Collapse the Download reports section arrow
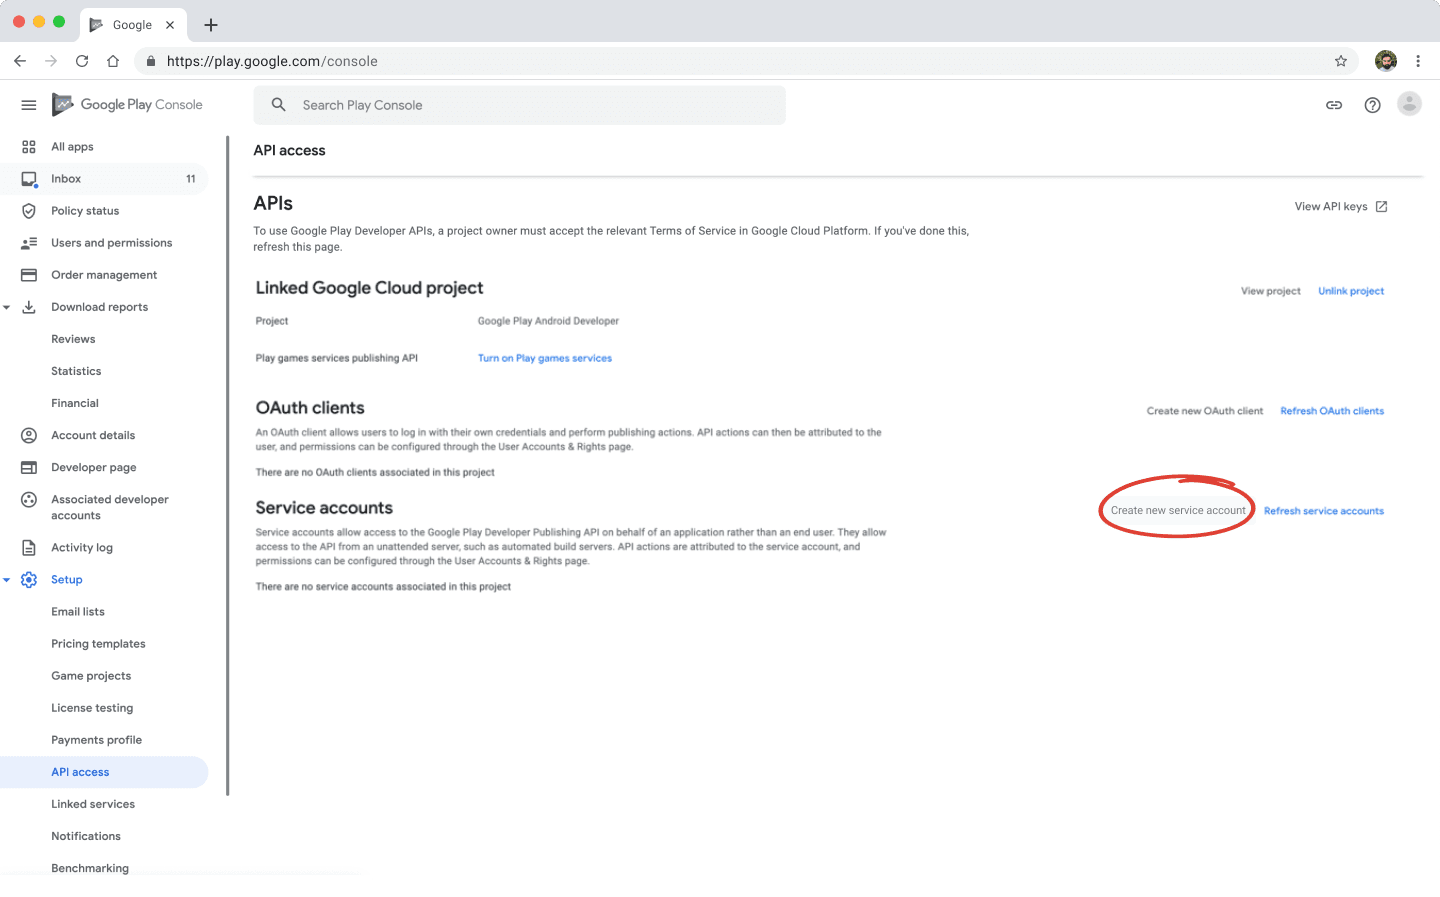This screenshot has width=1440, height=897. [x=7, y=307]
